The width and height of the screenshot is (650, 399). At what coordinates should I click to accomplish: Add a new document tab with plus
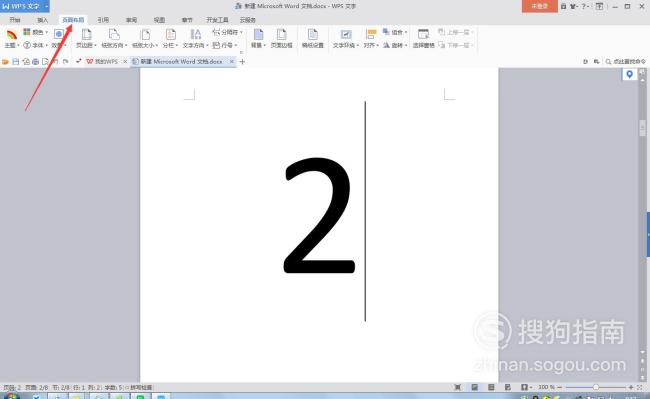pos(243,62)
